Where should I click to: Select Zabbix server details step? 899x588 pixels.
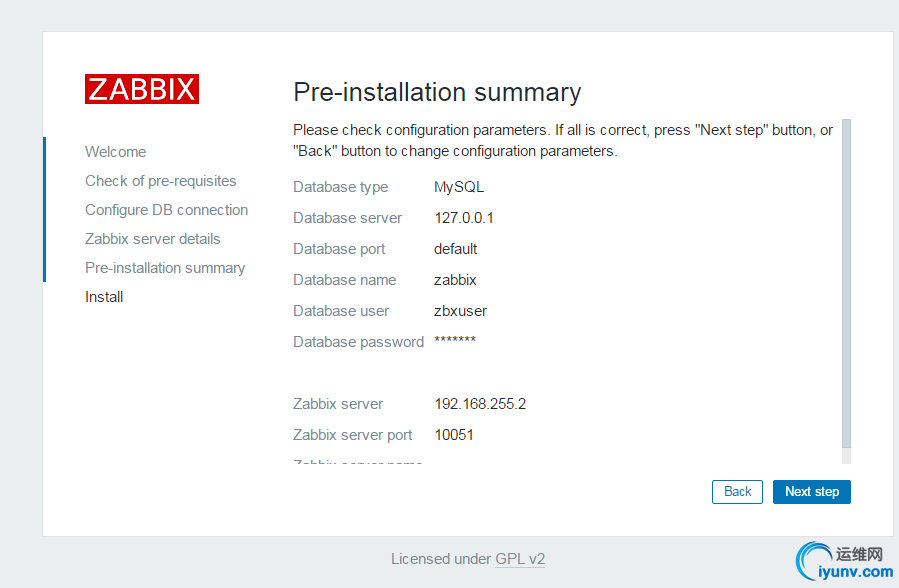(x=153, y=239)
